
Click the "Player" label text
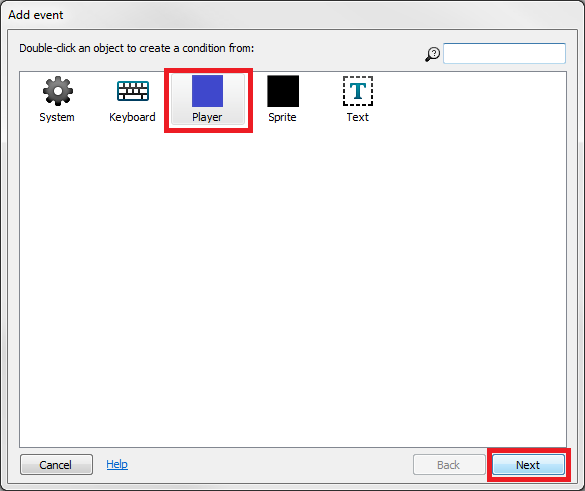(207, 117)
